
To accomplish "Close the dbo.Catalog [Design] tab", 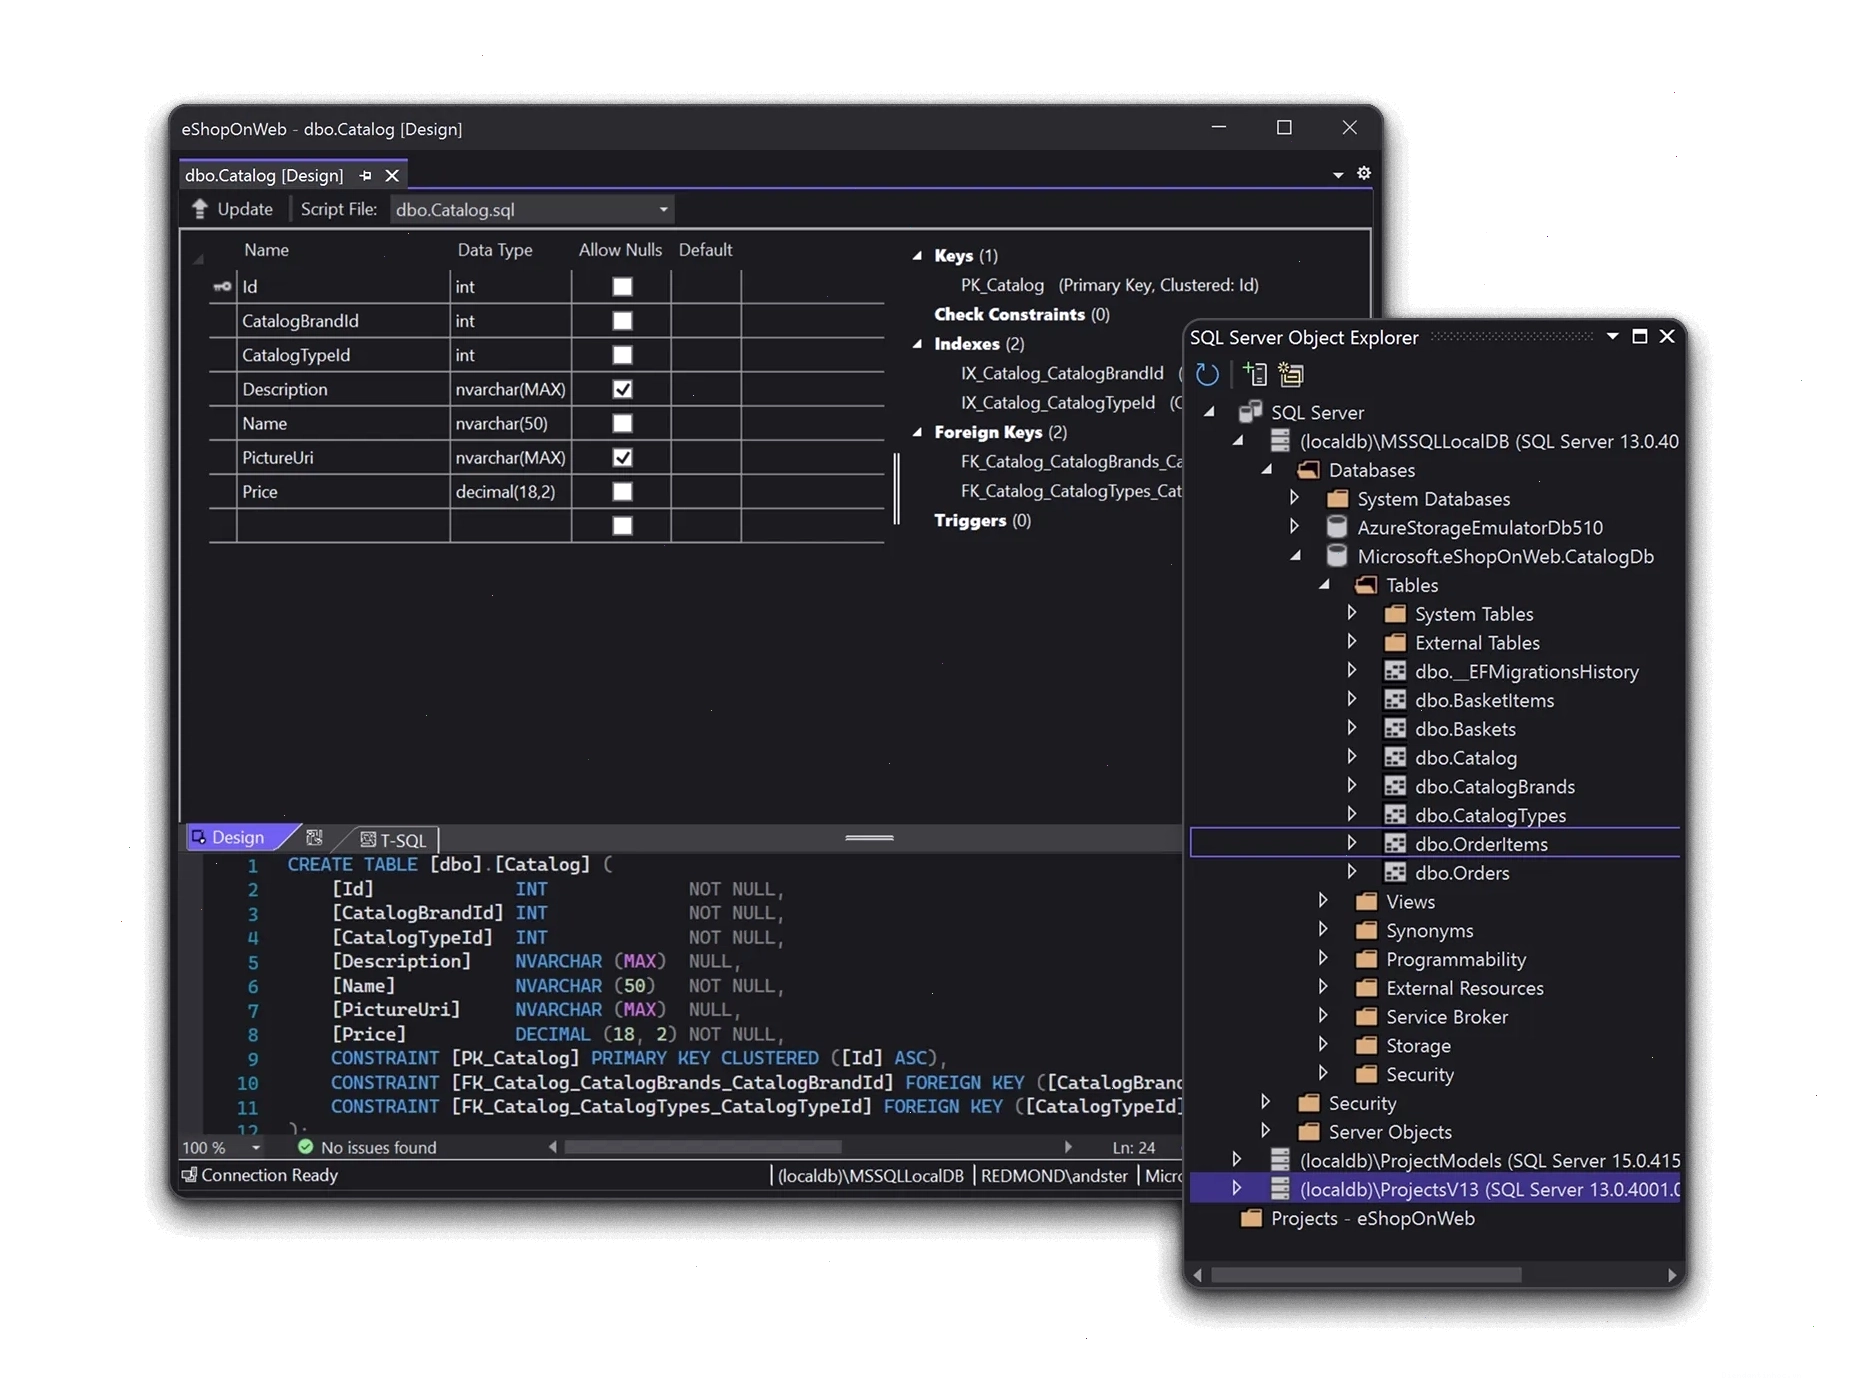I will click(392, 175).
